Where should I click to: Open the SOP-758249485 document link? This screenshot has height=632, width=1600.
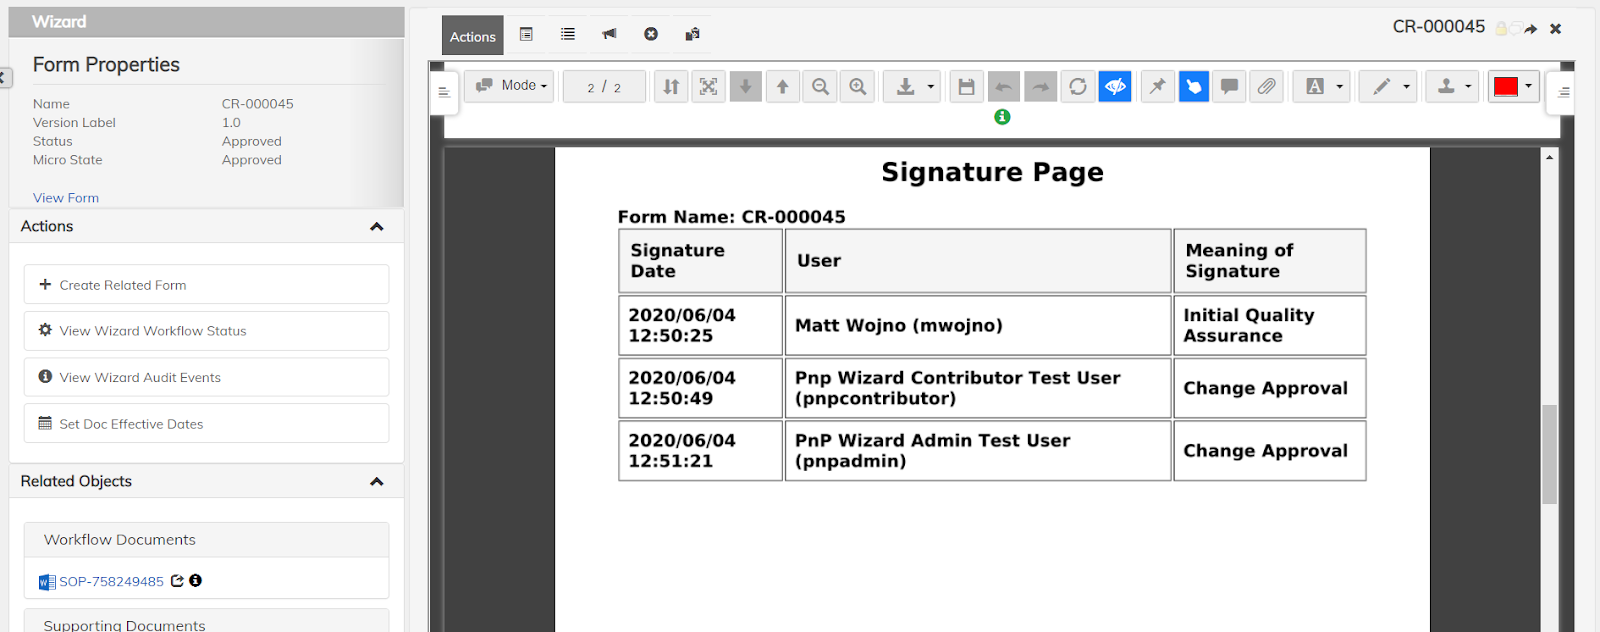(x=111, y=581)
